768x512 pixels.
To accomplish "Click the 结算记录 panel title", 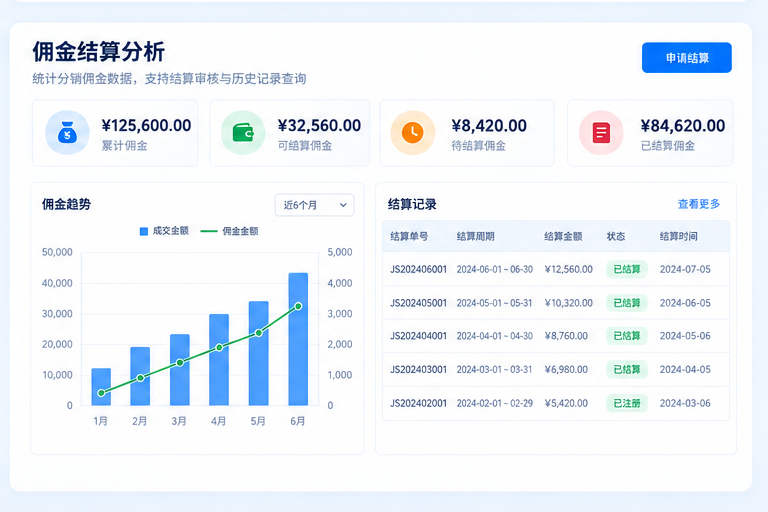I will point(412,204).
